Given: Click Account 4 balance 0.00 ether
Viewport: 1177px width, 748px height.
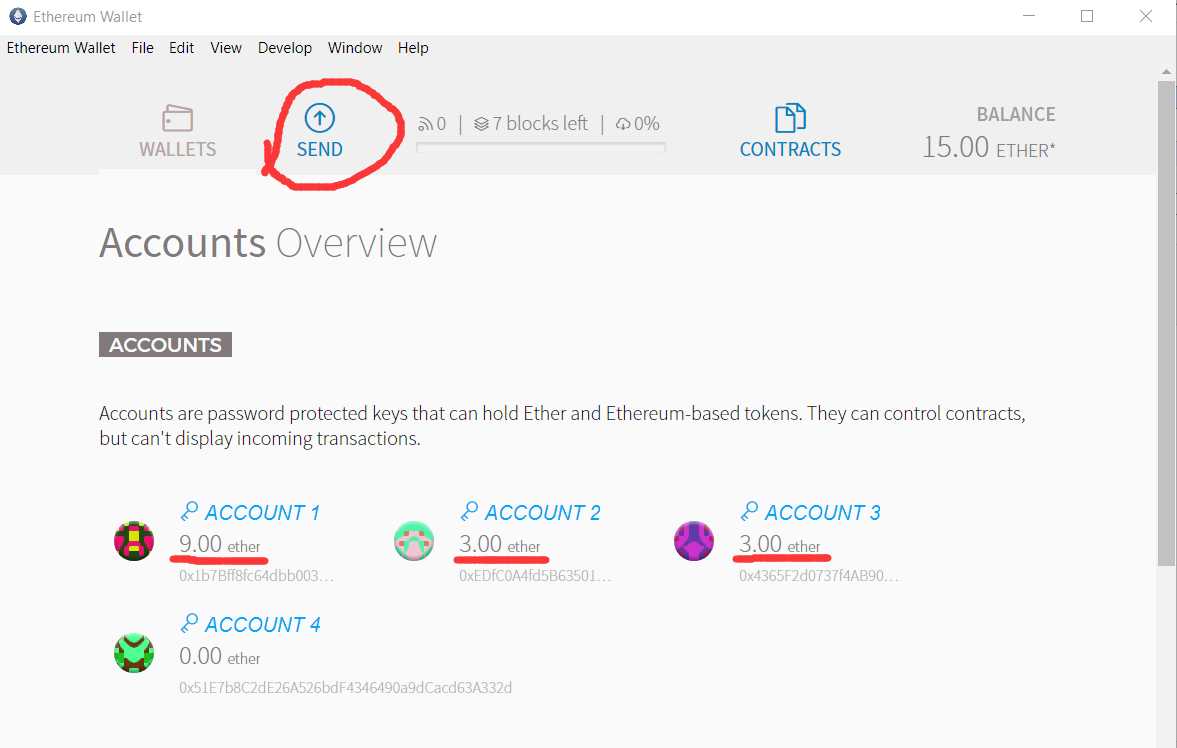Looking at the screenshot, I should point(219,656).
